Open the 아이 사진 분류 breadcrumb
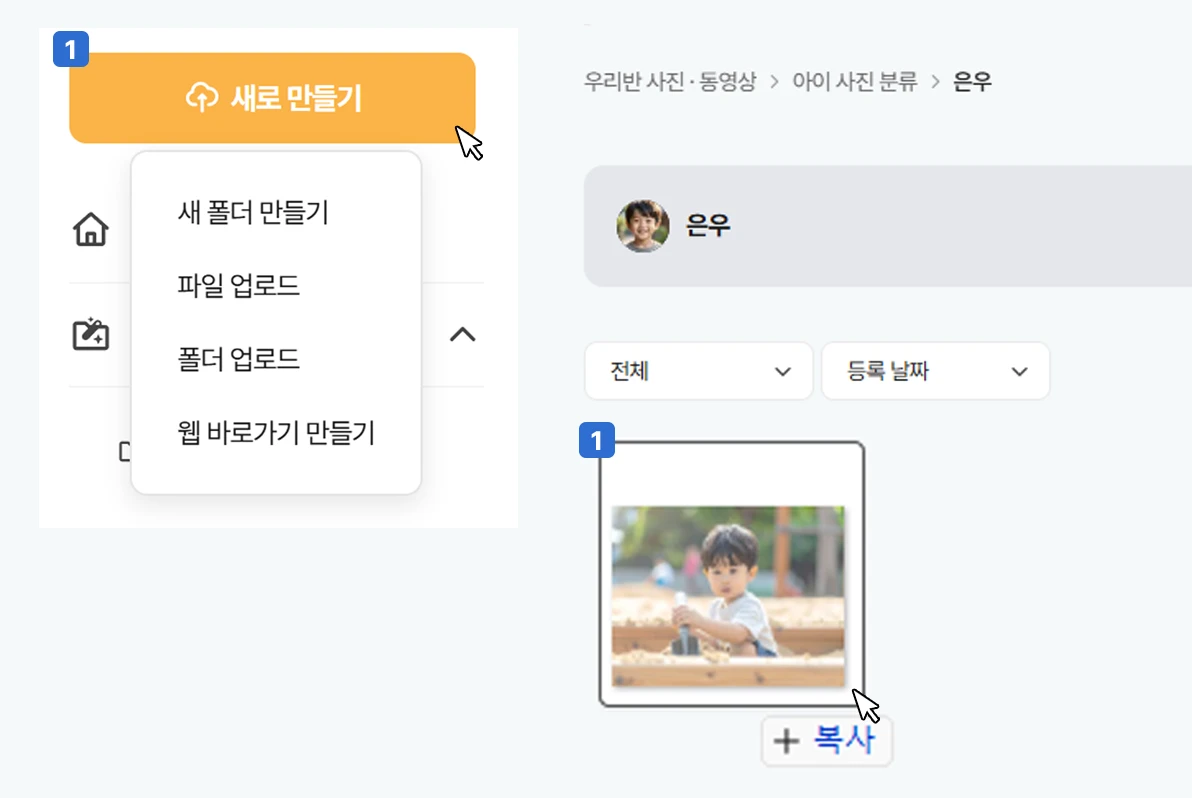Viewport: 1192px width, 798px height. pyautogui.click(x=855, y=82)
